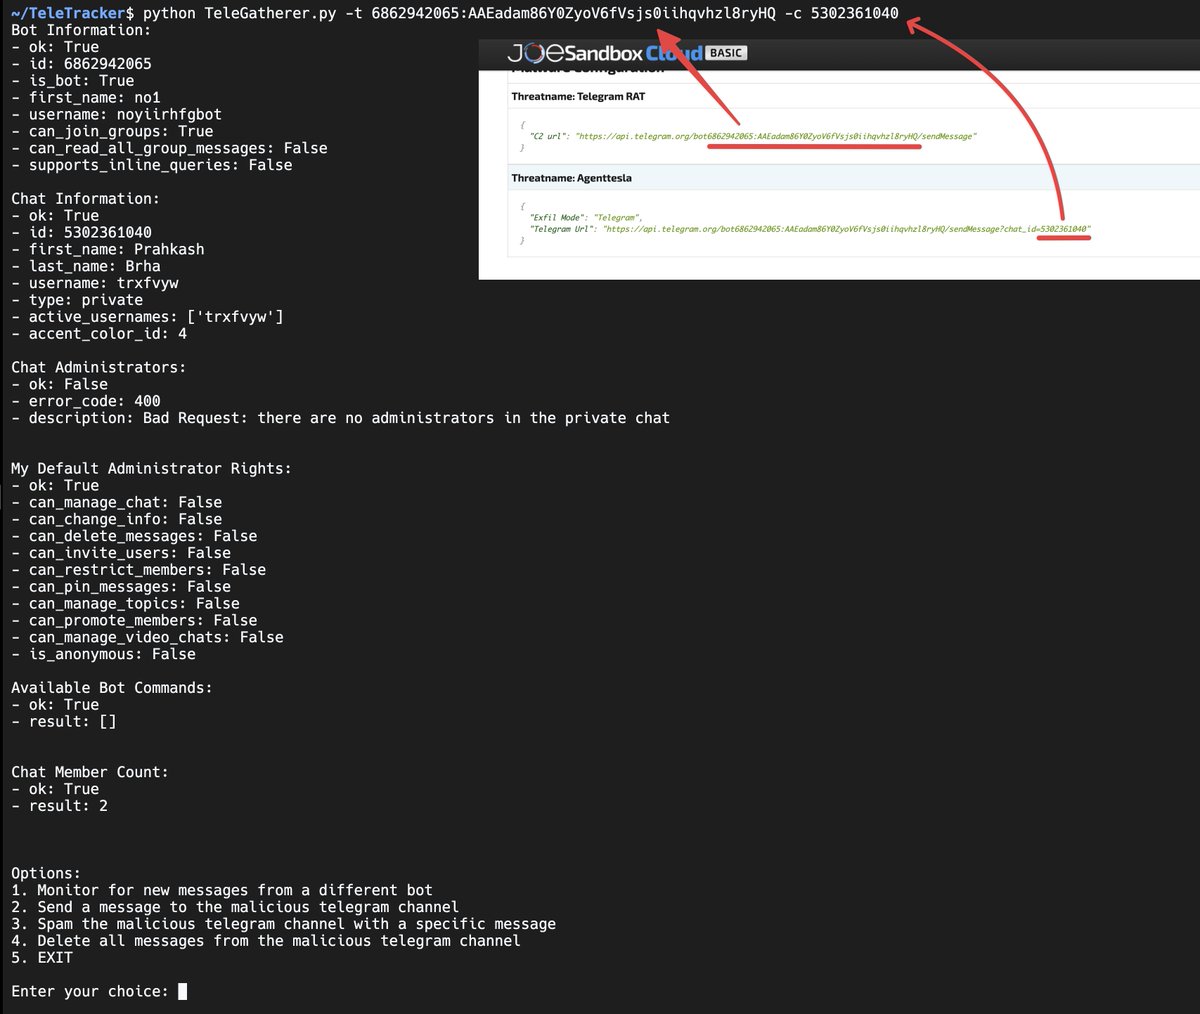
Task: Click the "result: []" line
Action: pos(64,722)
